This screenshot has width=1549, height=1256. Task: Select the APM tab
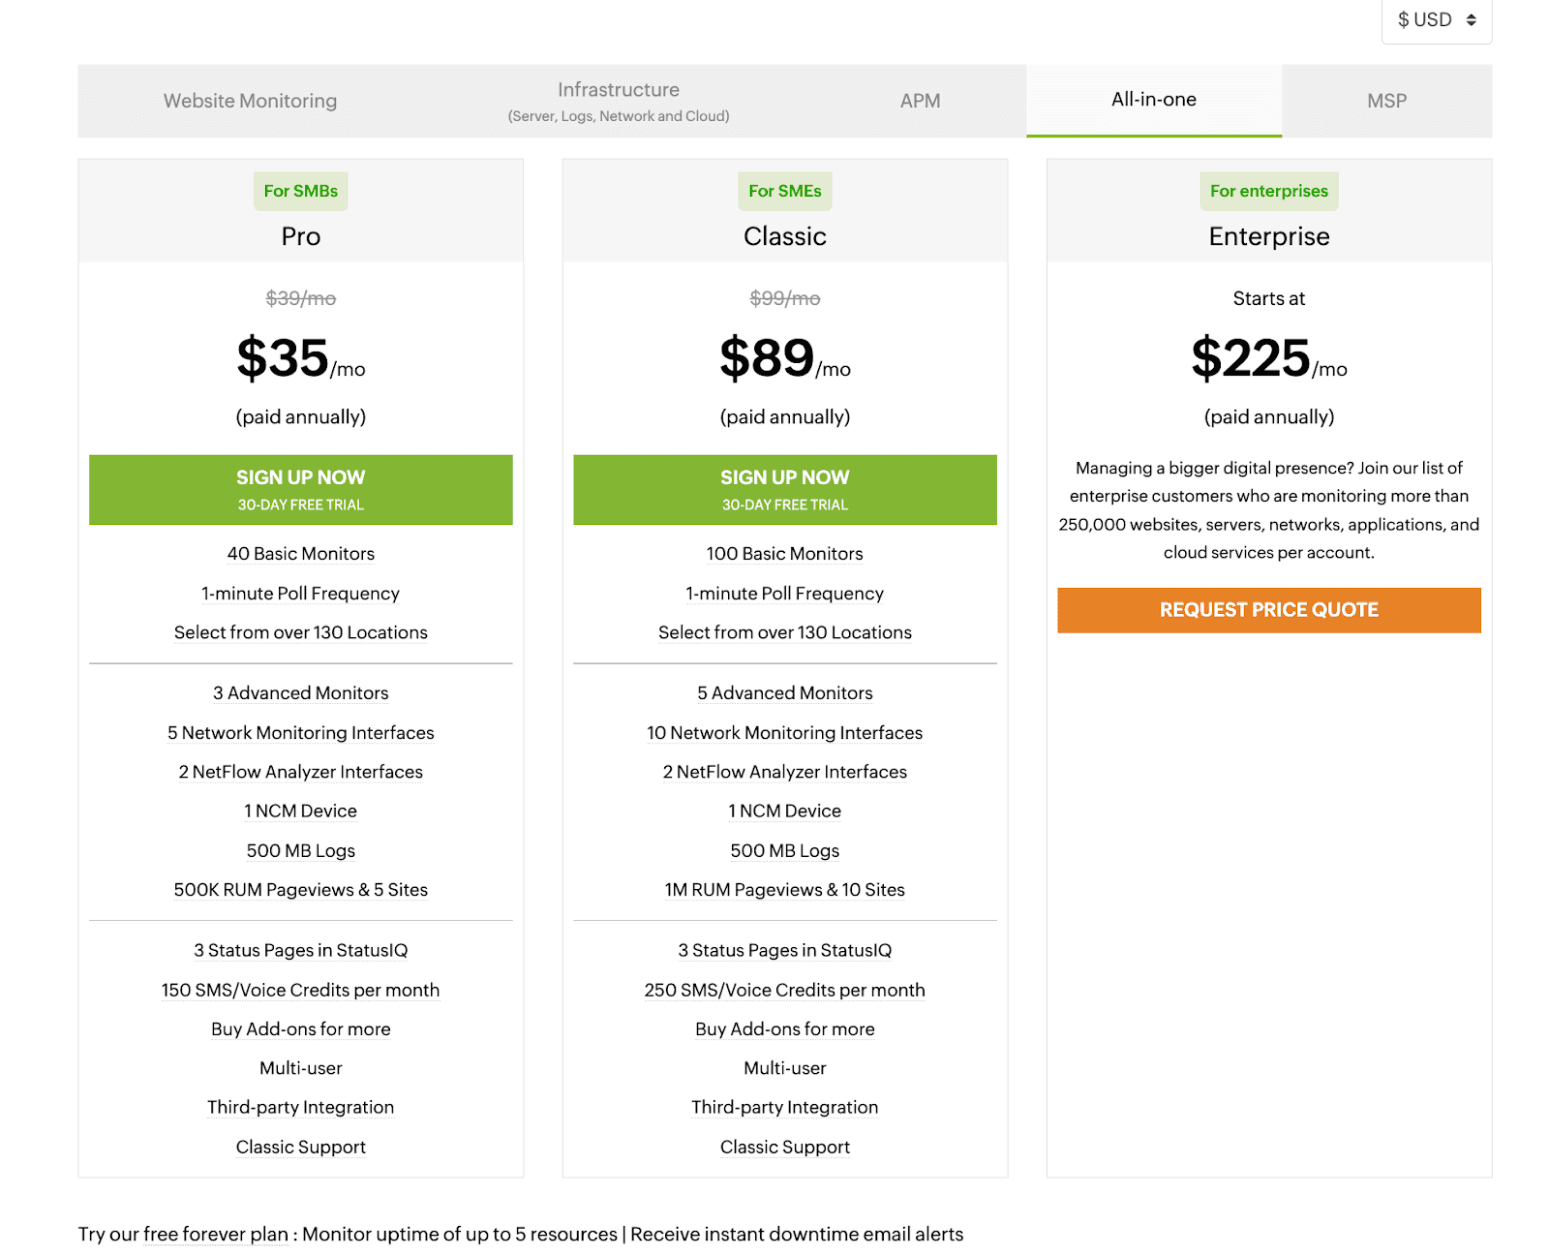point(919,101)
